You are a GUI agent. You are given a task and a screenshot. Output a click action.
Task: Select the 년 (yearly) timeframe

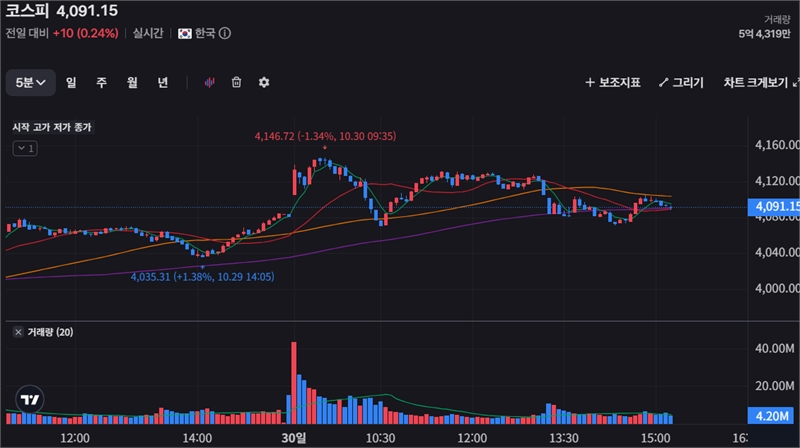[x=162, y=83]
